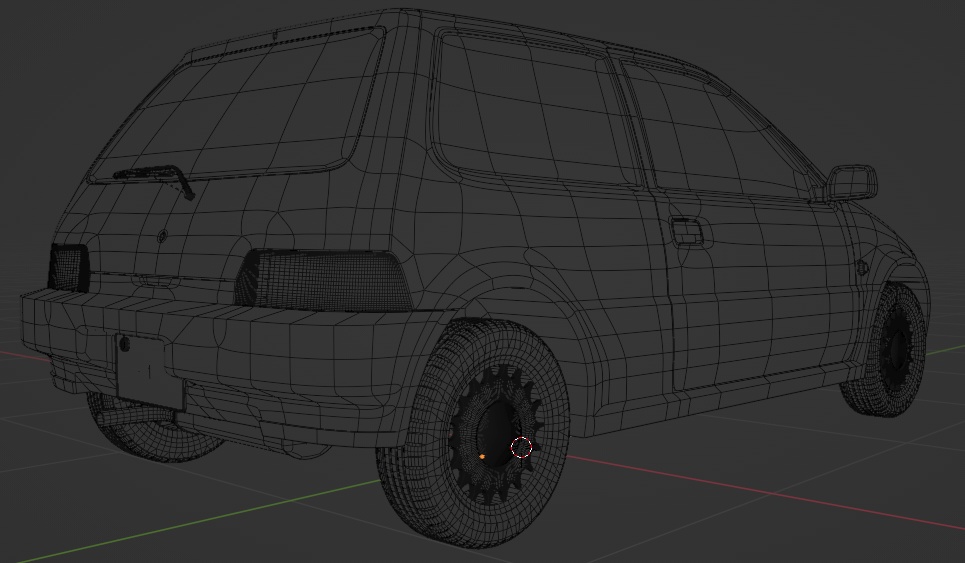Click the side mirror mesh

(851, 183)
